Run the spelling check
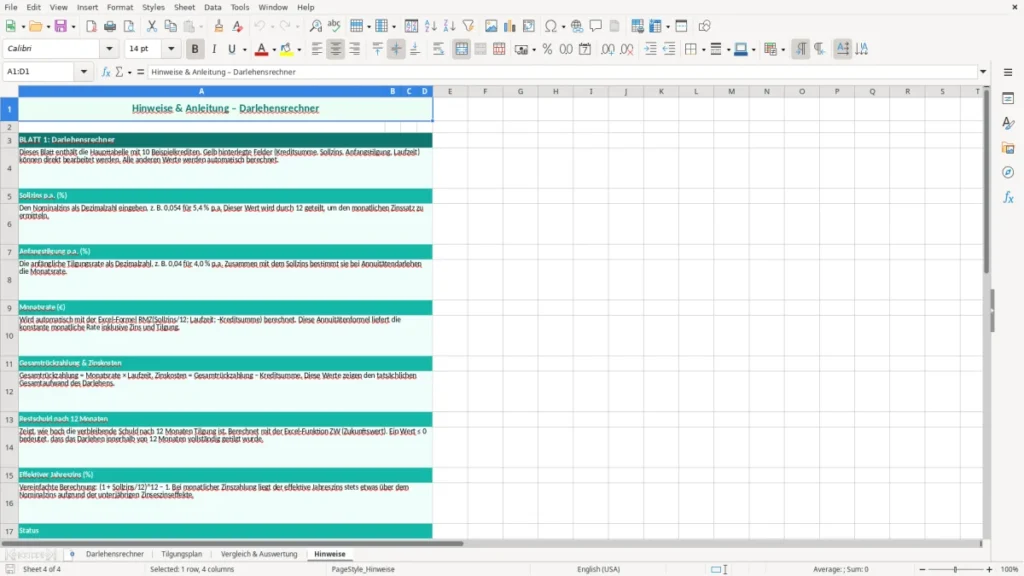 (x=334, y=26)
